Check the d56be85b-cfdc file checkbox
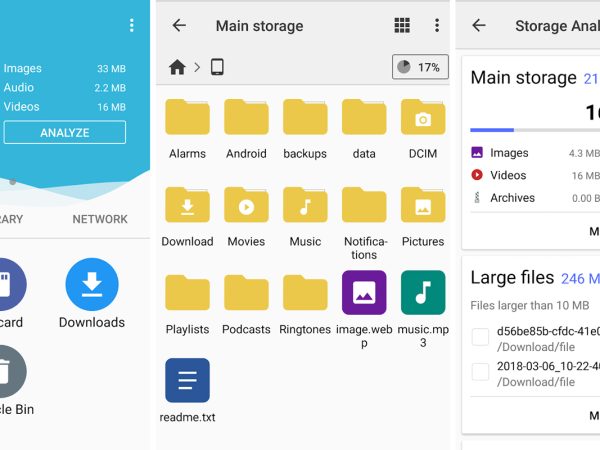The width and height of the screenshot is (600, 450). (x=480, y=338)
